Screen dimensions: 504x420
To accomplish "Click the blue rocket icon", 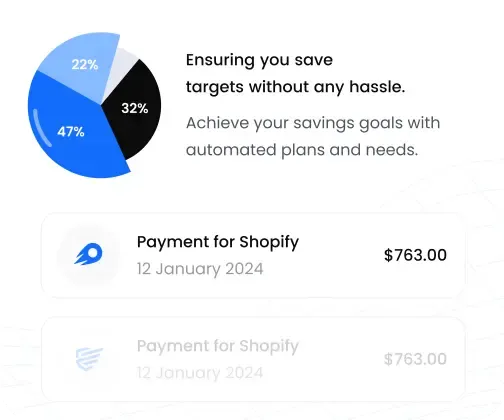I will 88,254.
